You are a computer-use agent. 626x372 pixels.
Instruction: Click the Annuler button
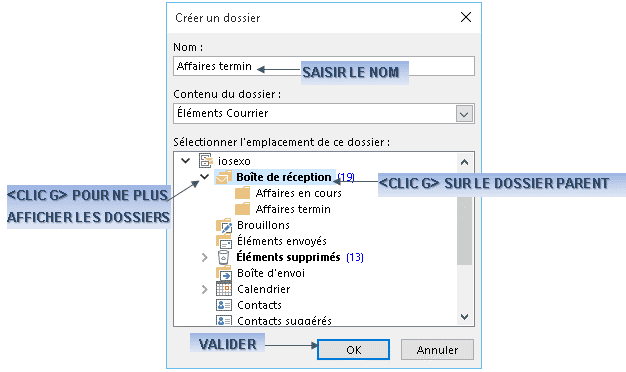[x=437, y=350]
